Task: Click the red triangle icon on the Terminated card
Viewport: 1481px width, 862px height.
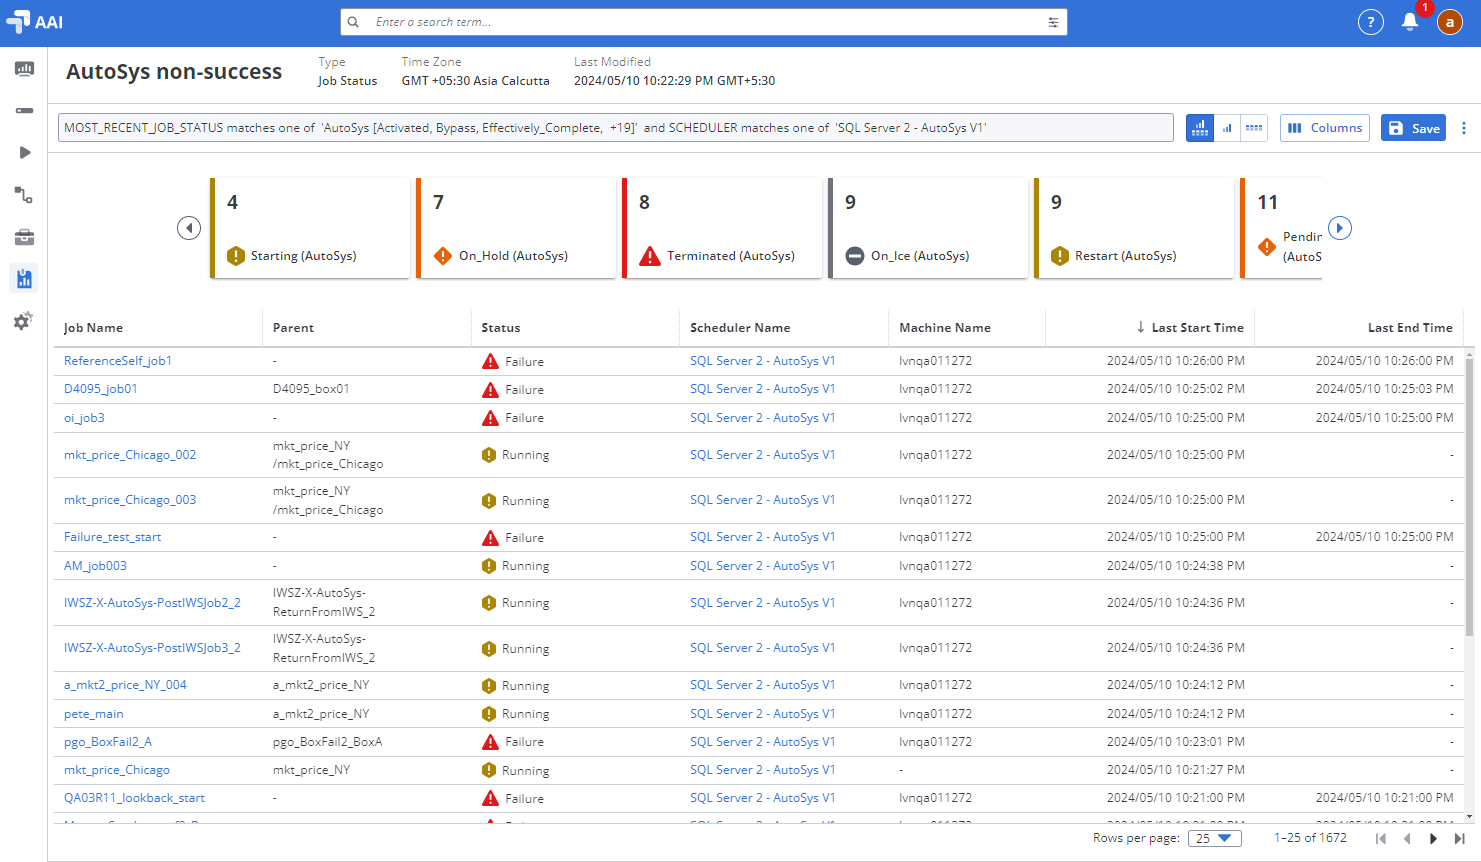Action: coord(650,256)
